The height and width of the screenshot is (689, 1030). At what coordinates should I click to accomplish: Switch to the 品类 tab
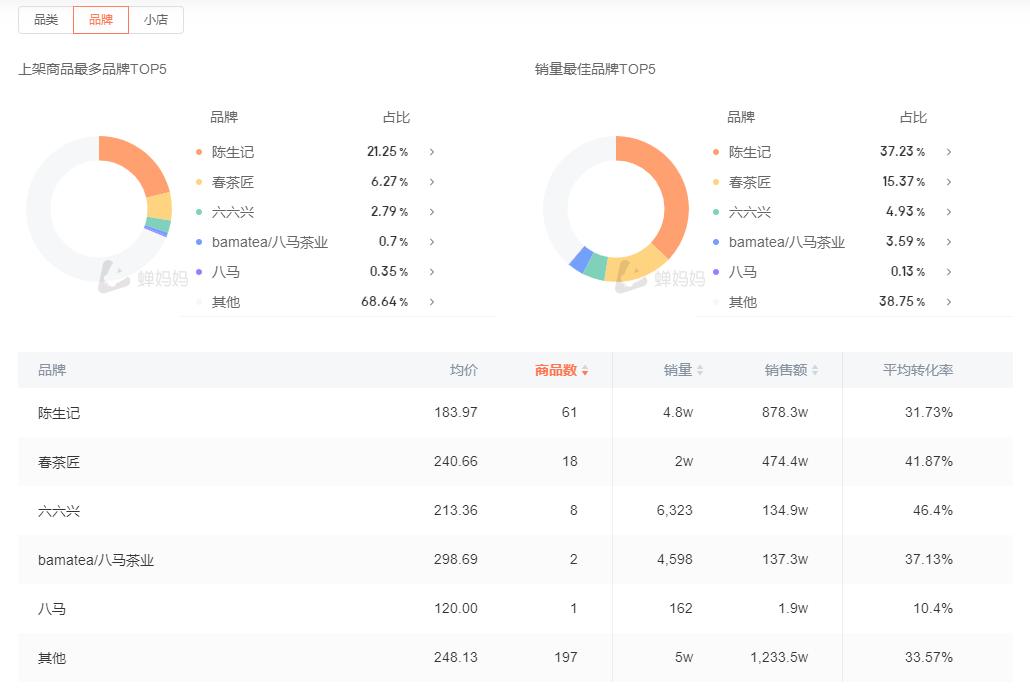tap(44, 19)
